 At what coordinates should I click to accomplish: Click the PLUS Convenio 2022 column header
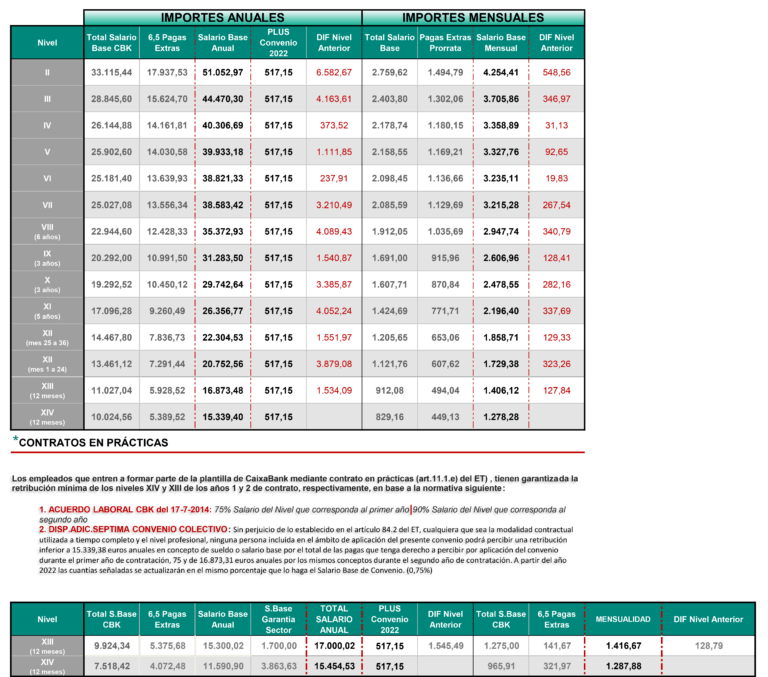276,42
